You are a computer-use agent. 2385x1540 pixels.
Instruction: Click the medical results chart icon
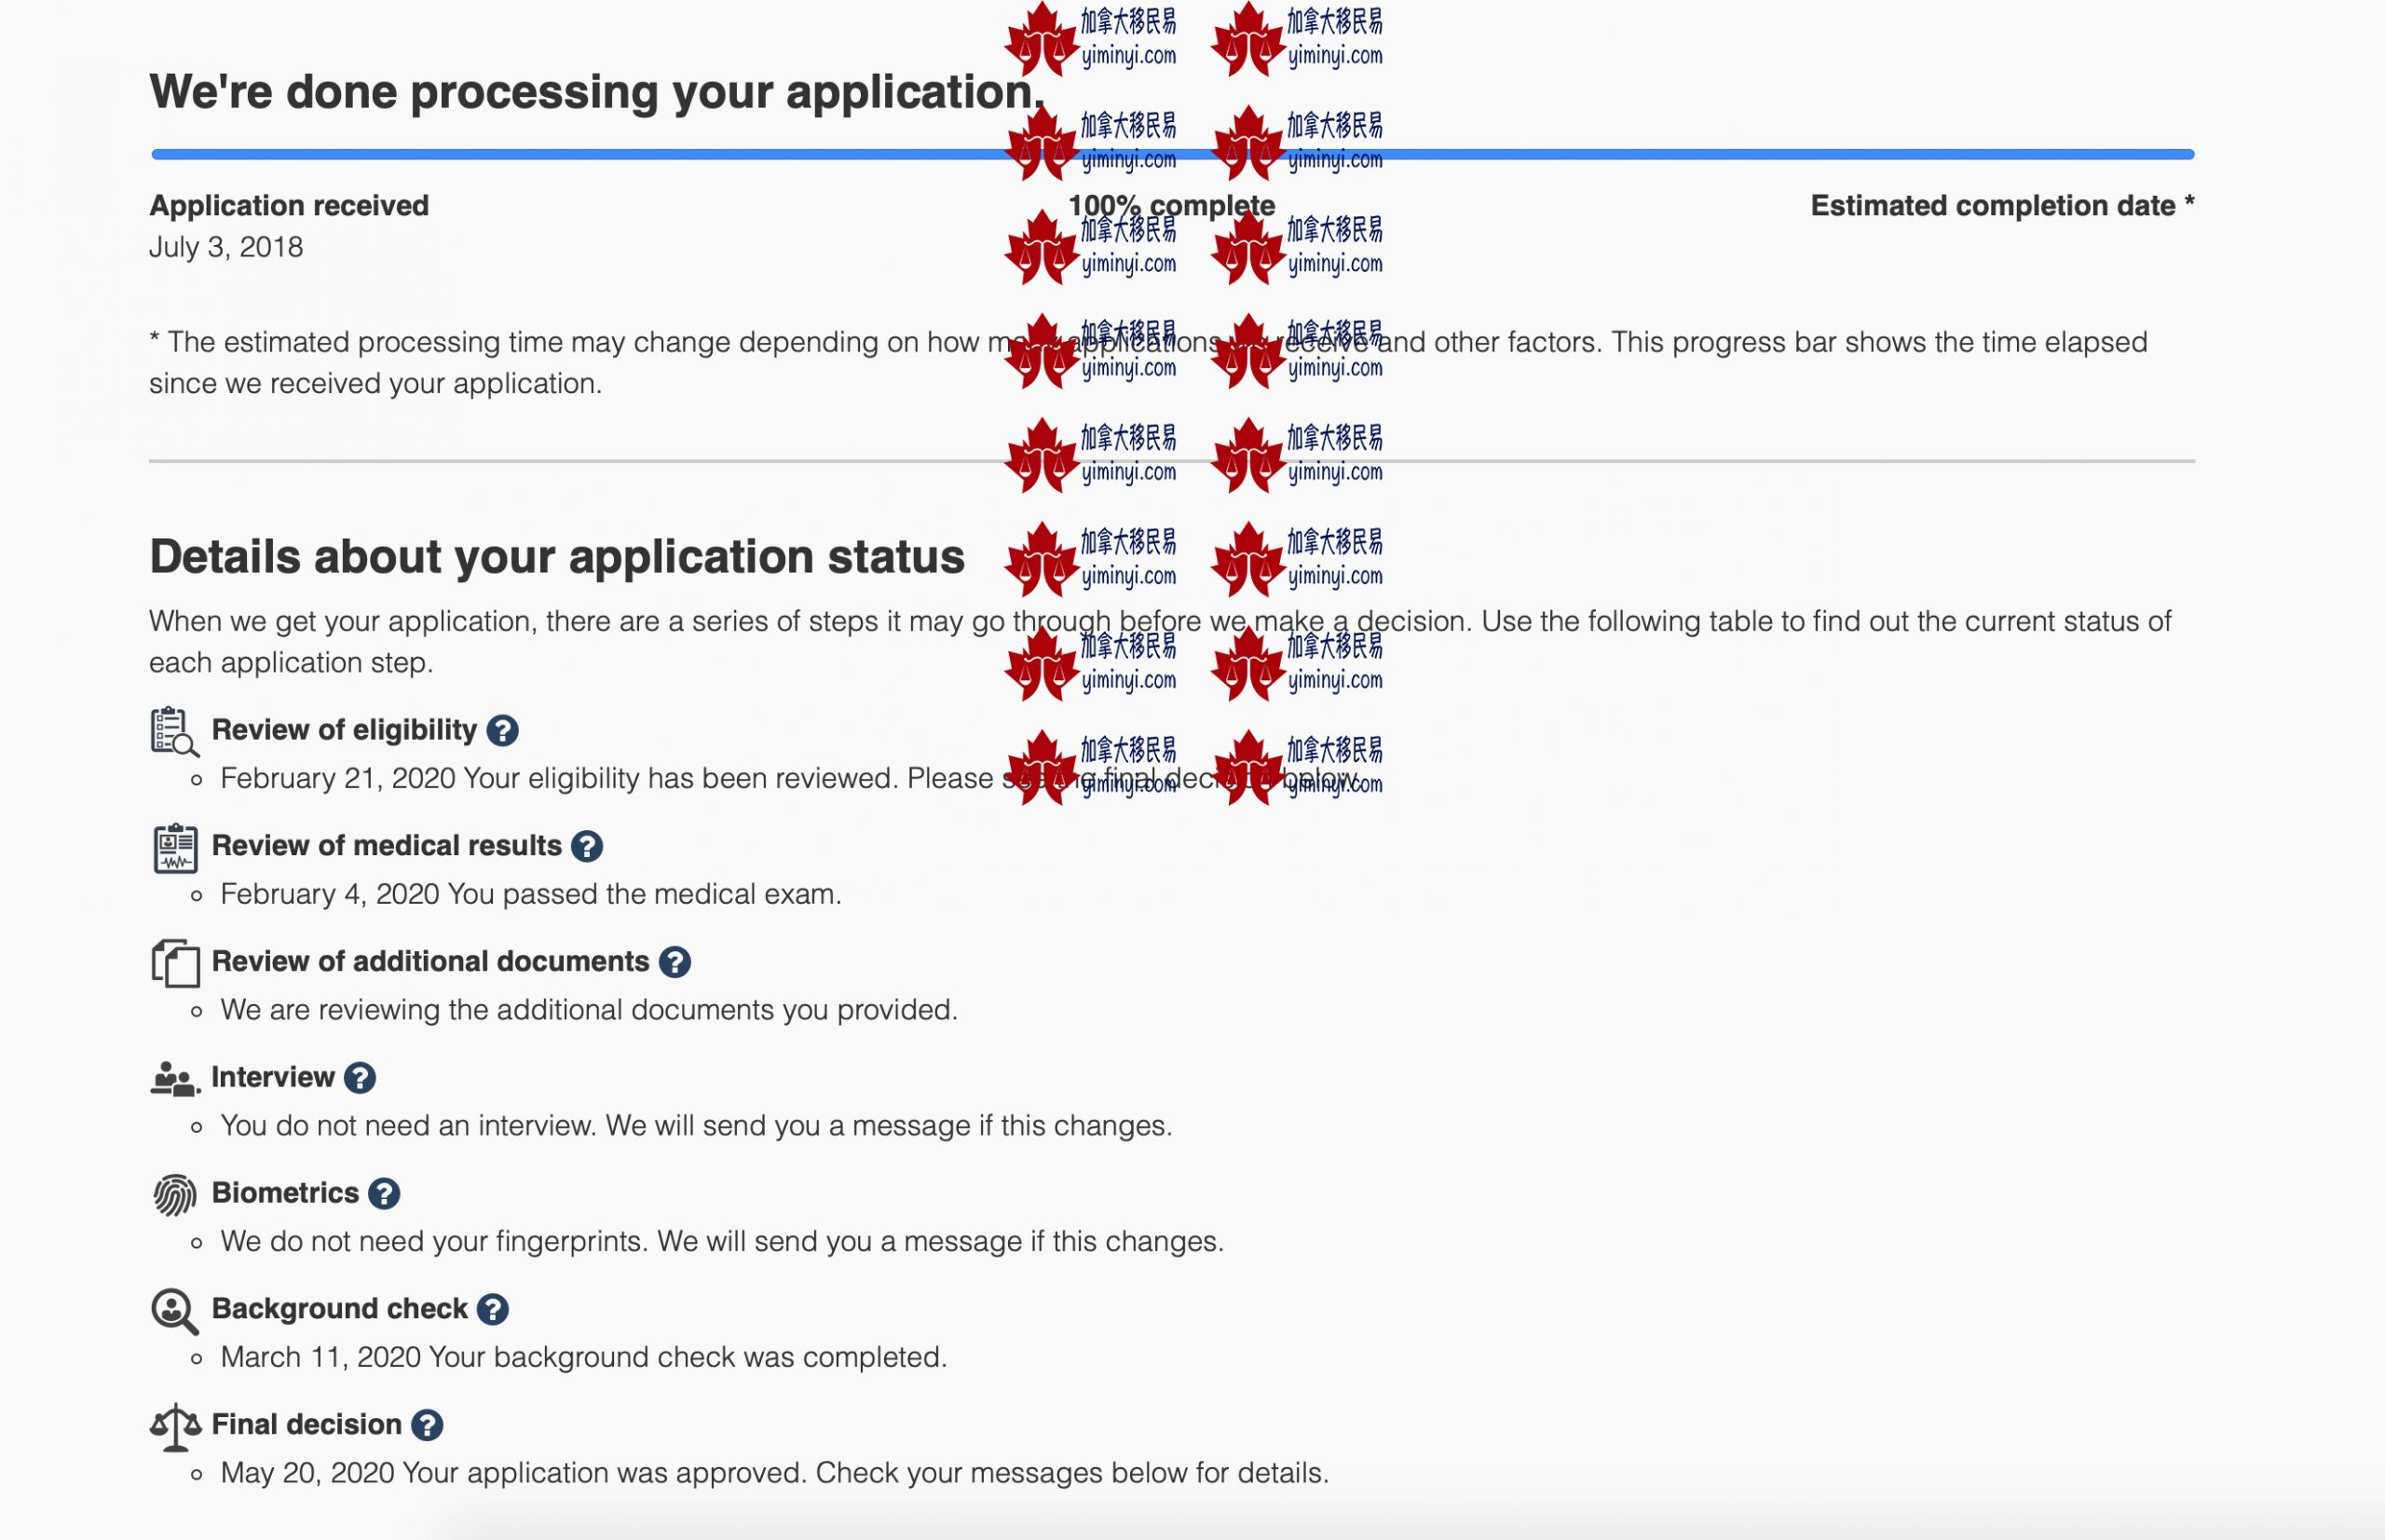pos(175,848)
